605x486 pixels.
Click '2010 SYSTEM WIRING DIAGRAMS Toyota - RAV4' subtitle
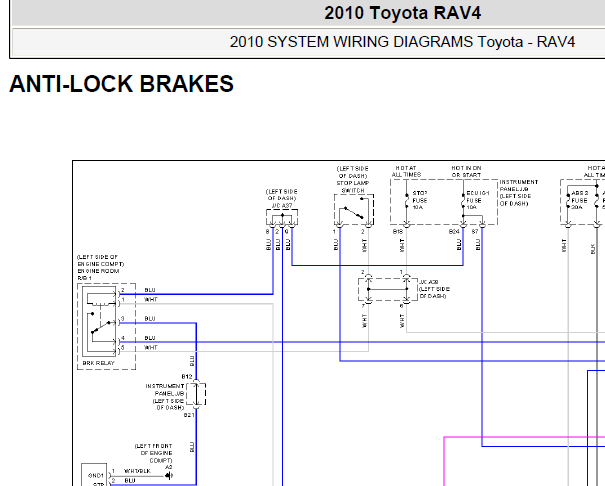[402, 42]
